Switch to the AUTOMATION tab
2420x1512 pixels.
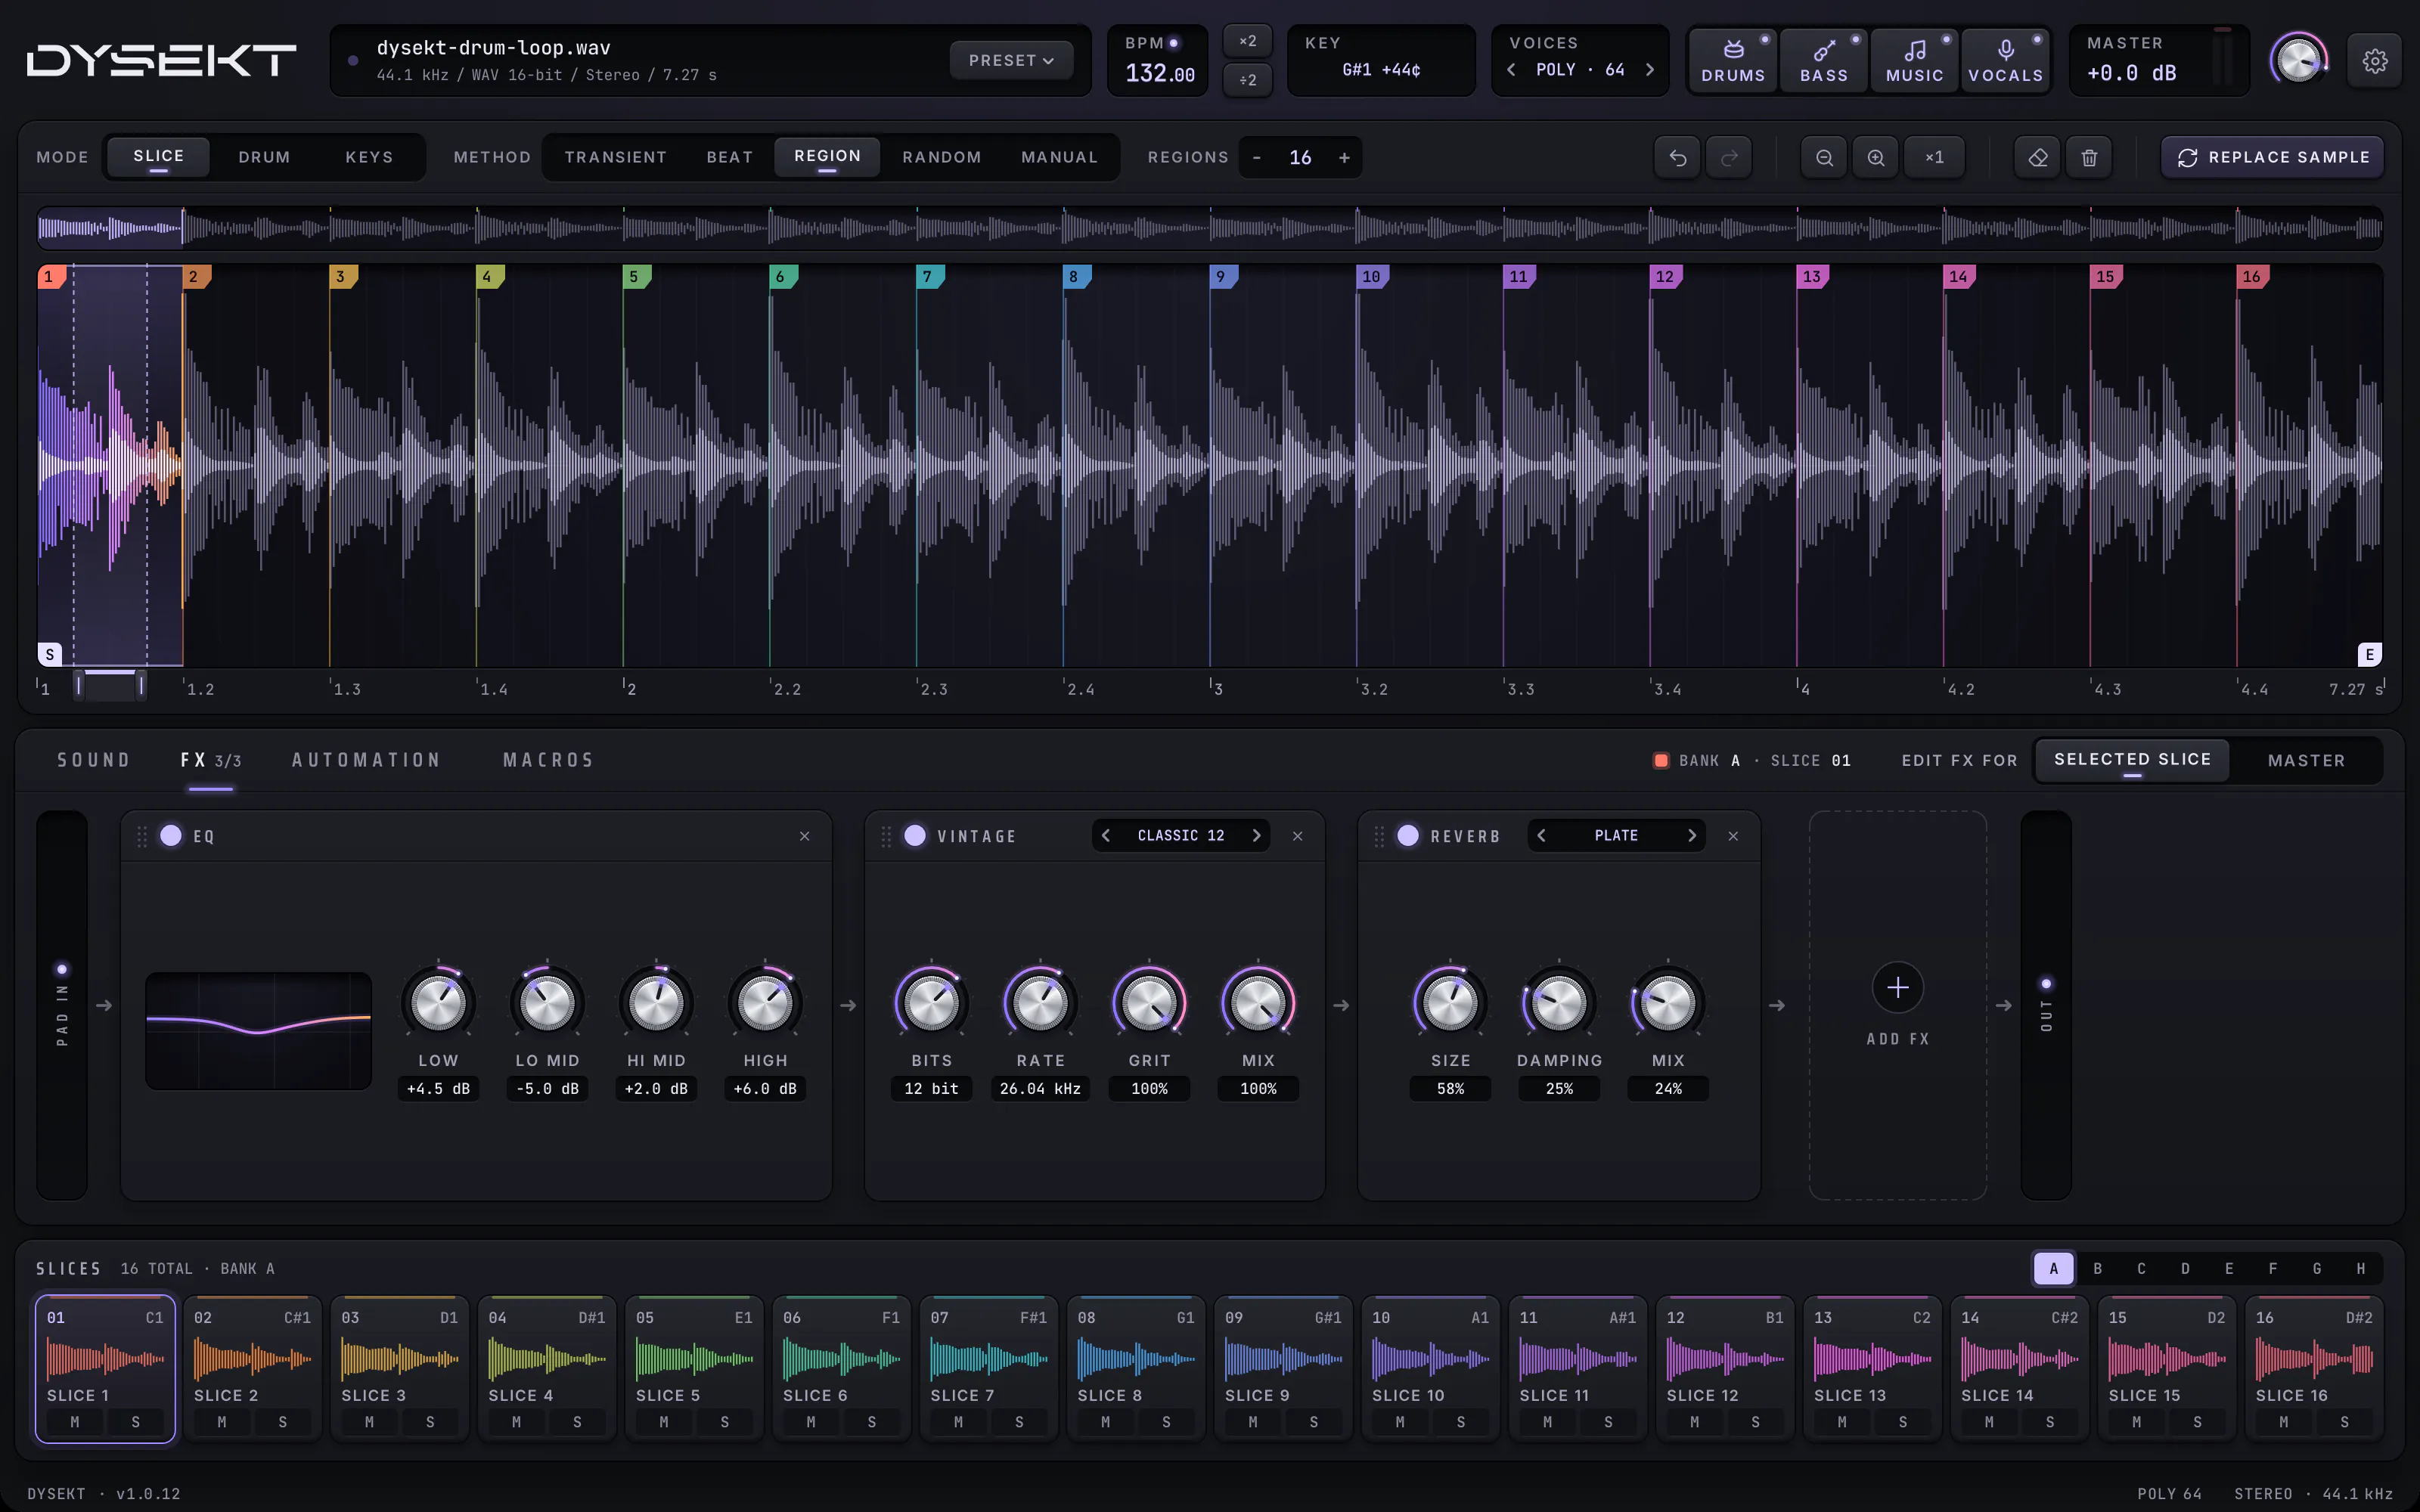[x=366, y=760]
